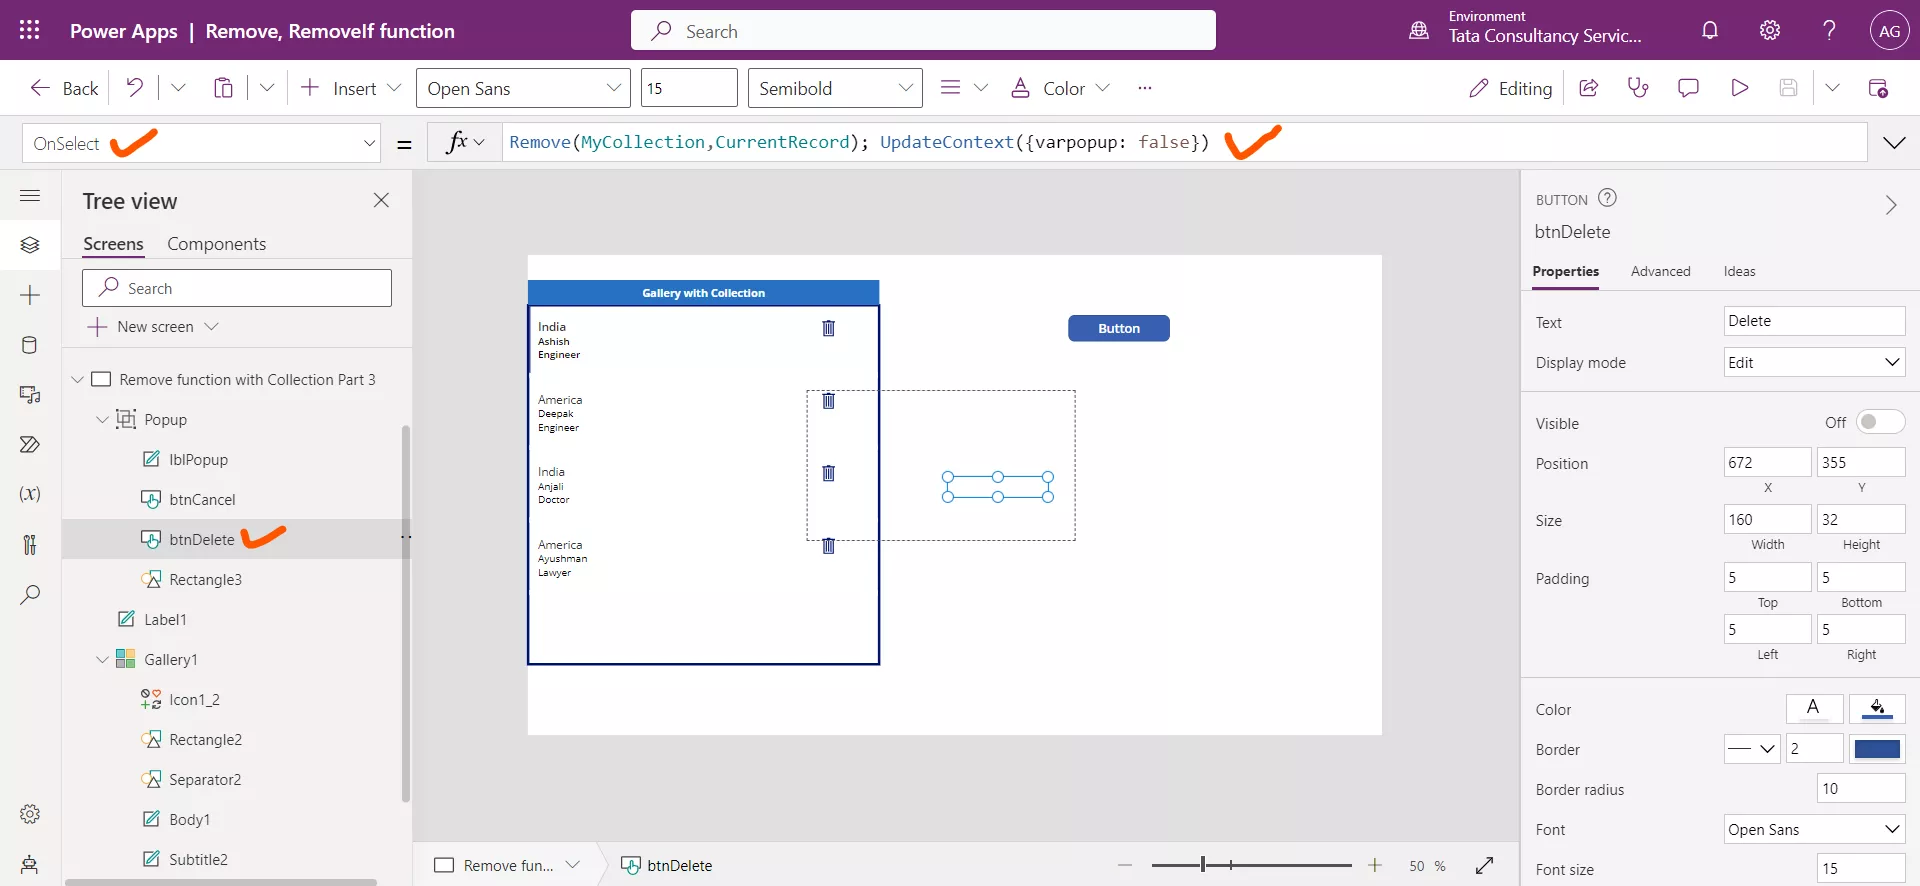Click the trash icon in Ayushman row

(x=828, y=546)
